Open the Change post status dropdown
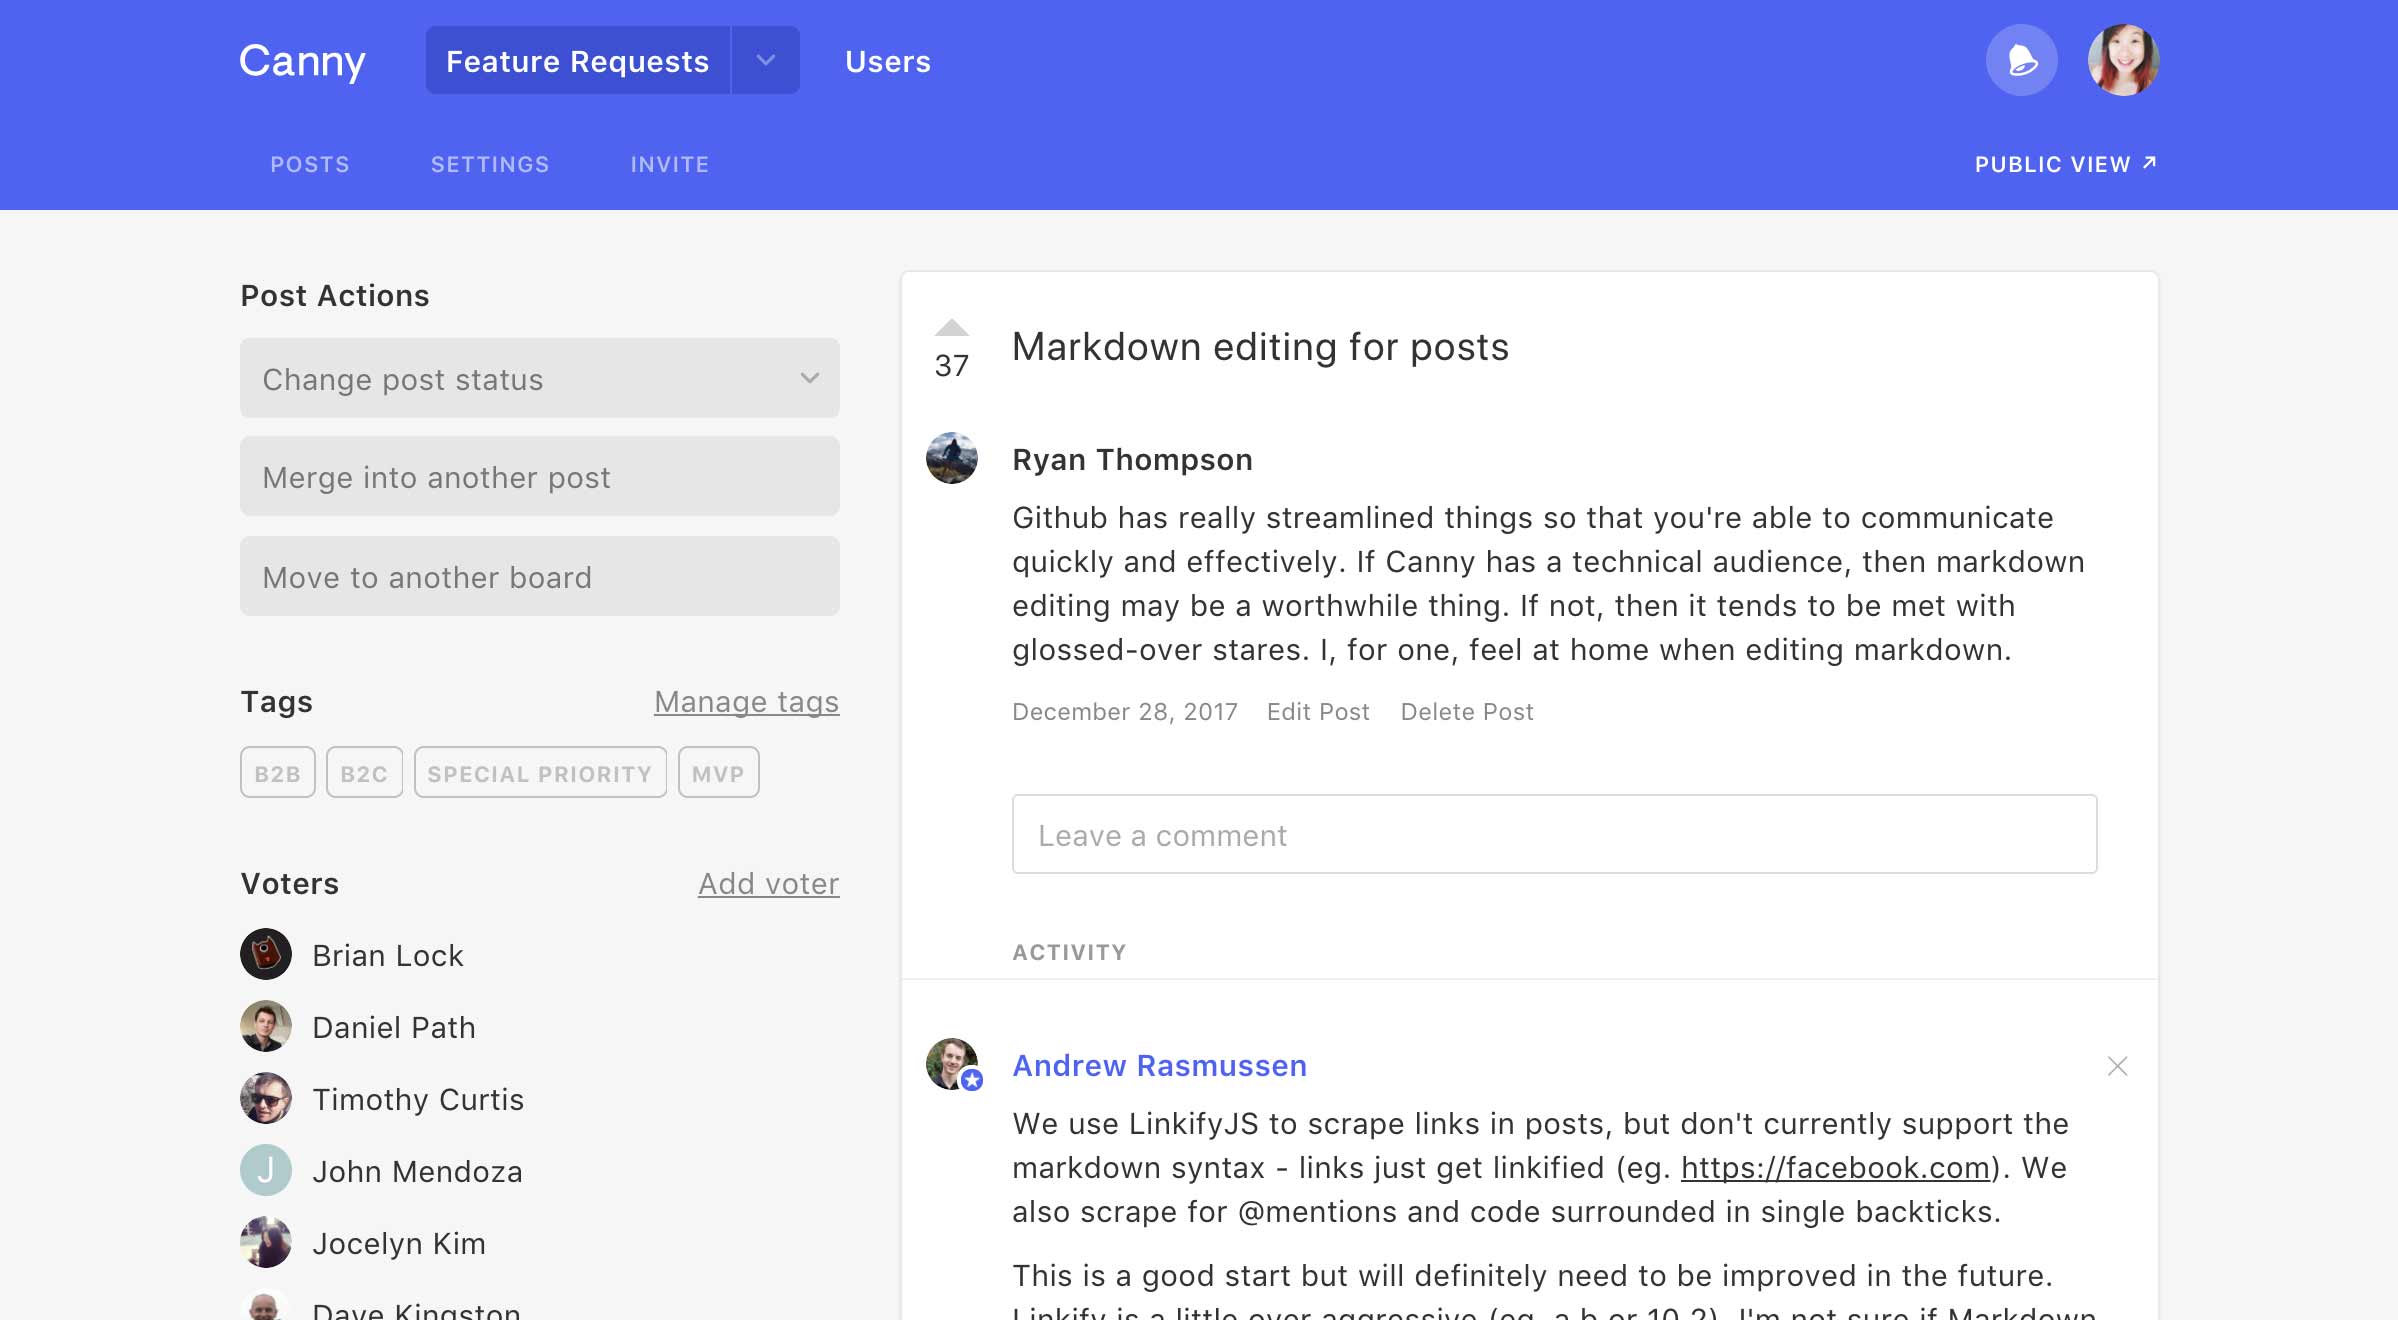This screenshot has height=1320, width=2398. pos(540,378)
